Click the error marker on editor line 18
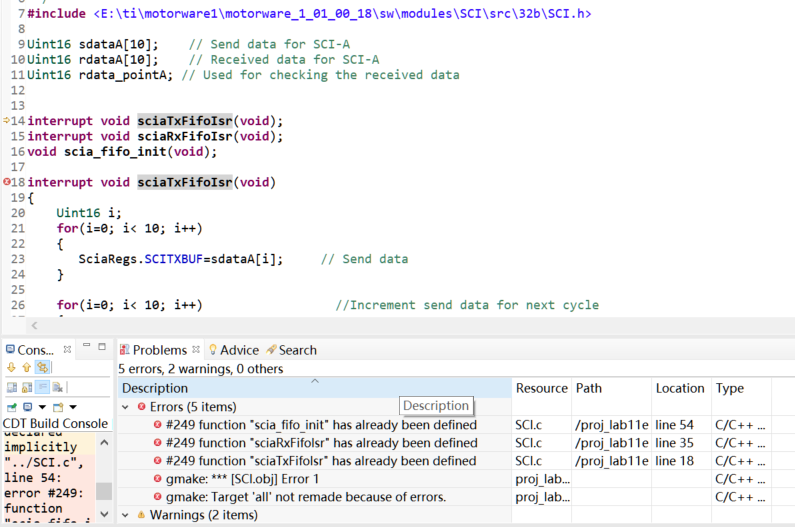This screenshot has height=527, width=795. coord(7,182)
